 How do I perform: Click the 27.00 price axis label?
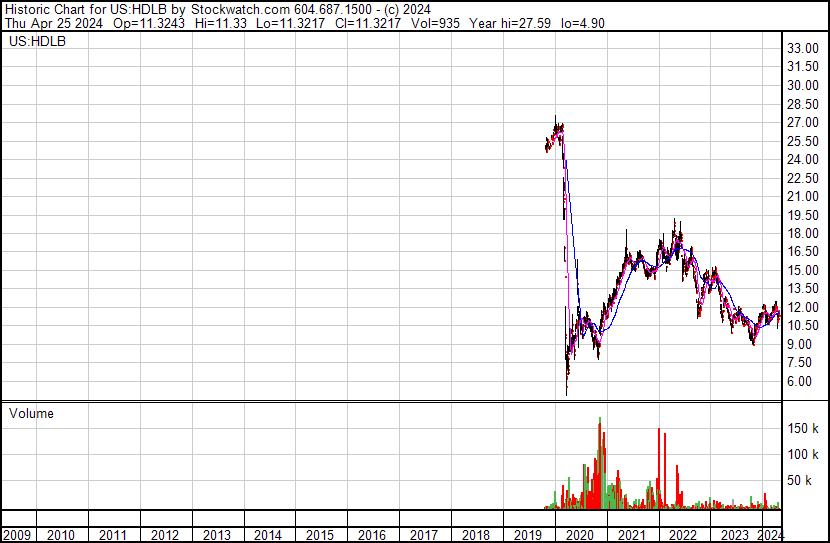pos(803,122)
